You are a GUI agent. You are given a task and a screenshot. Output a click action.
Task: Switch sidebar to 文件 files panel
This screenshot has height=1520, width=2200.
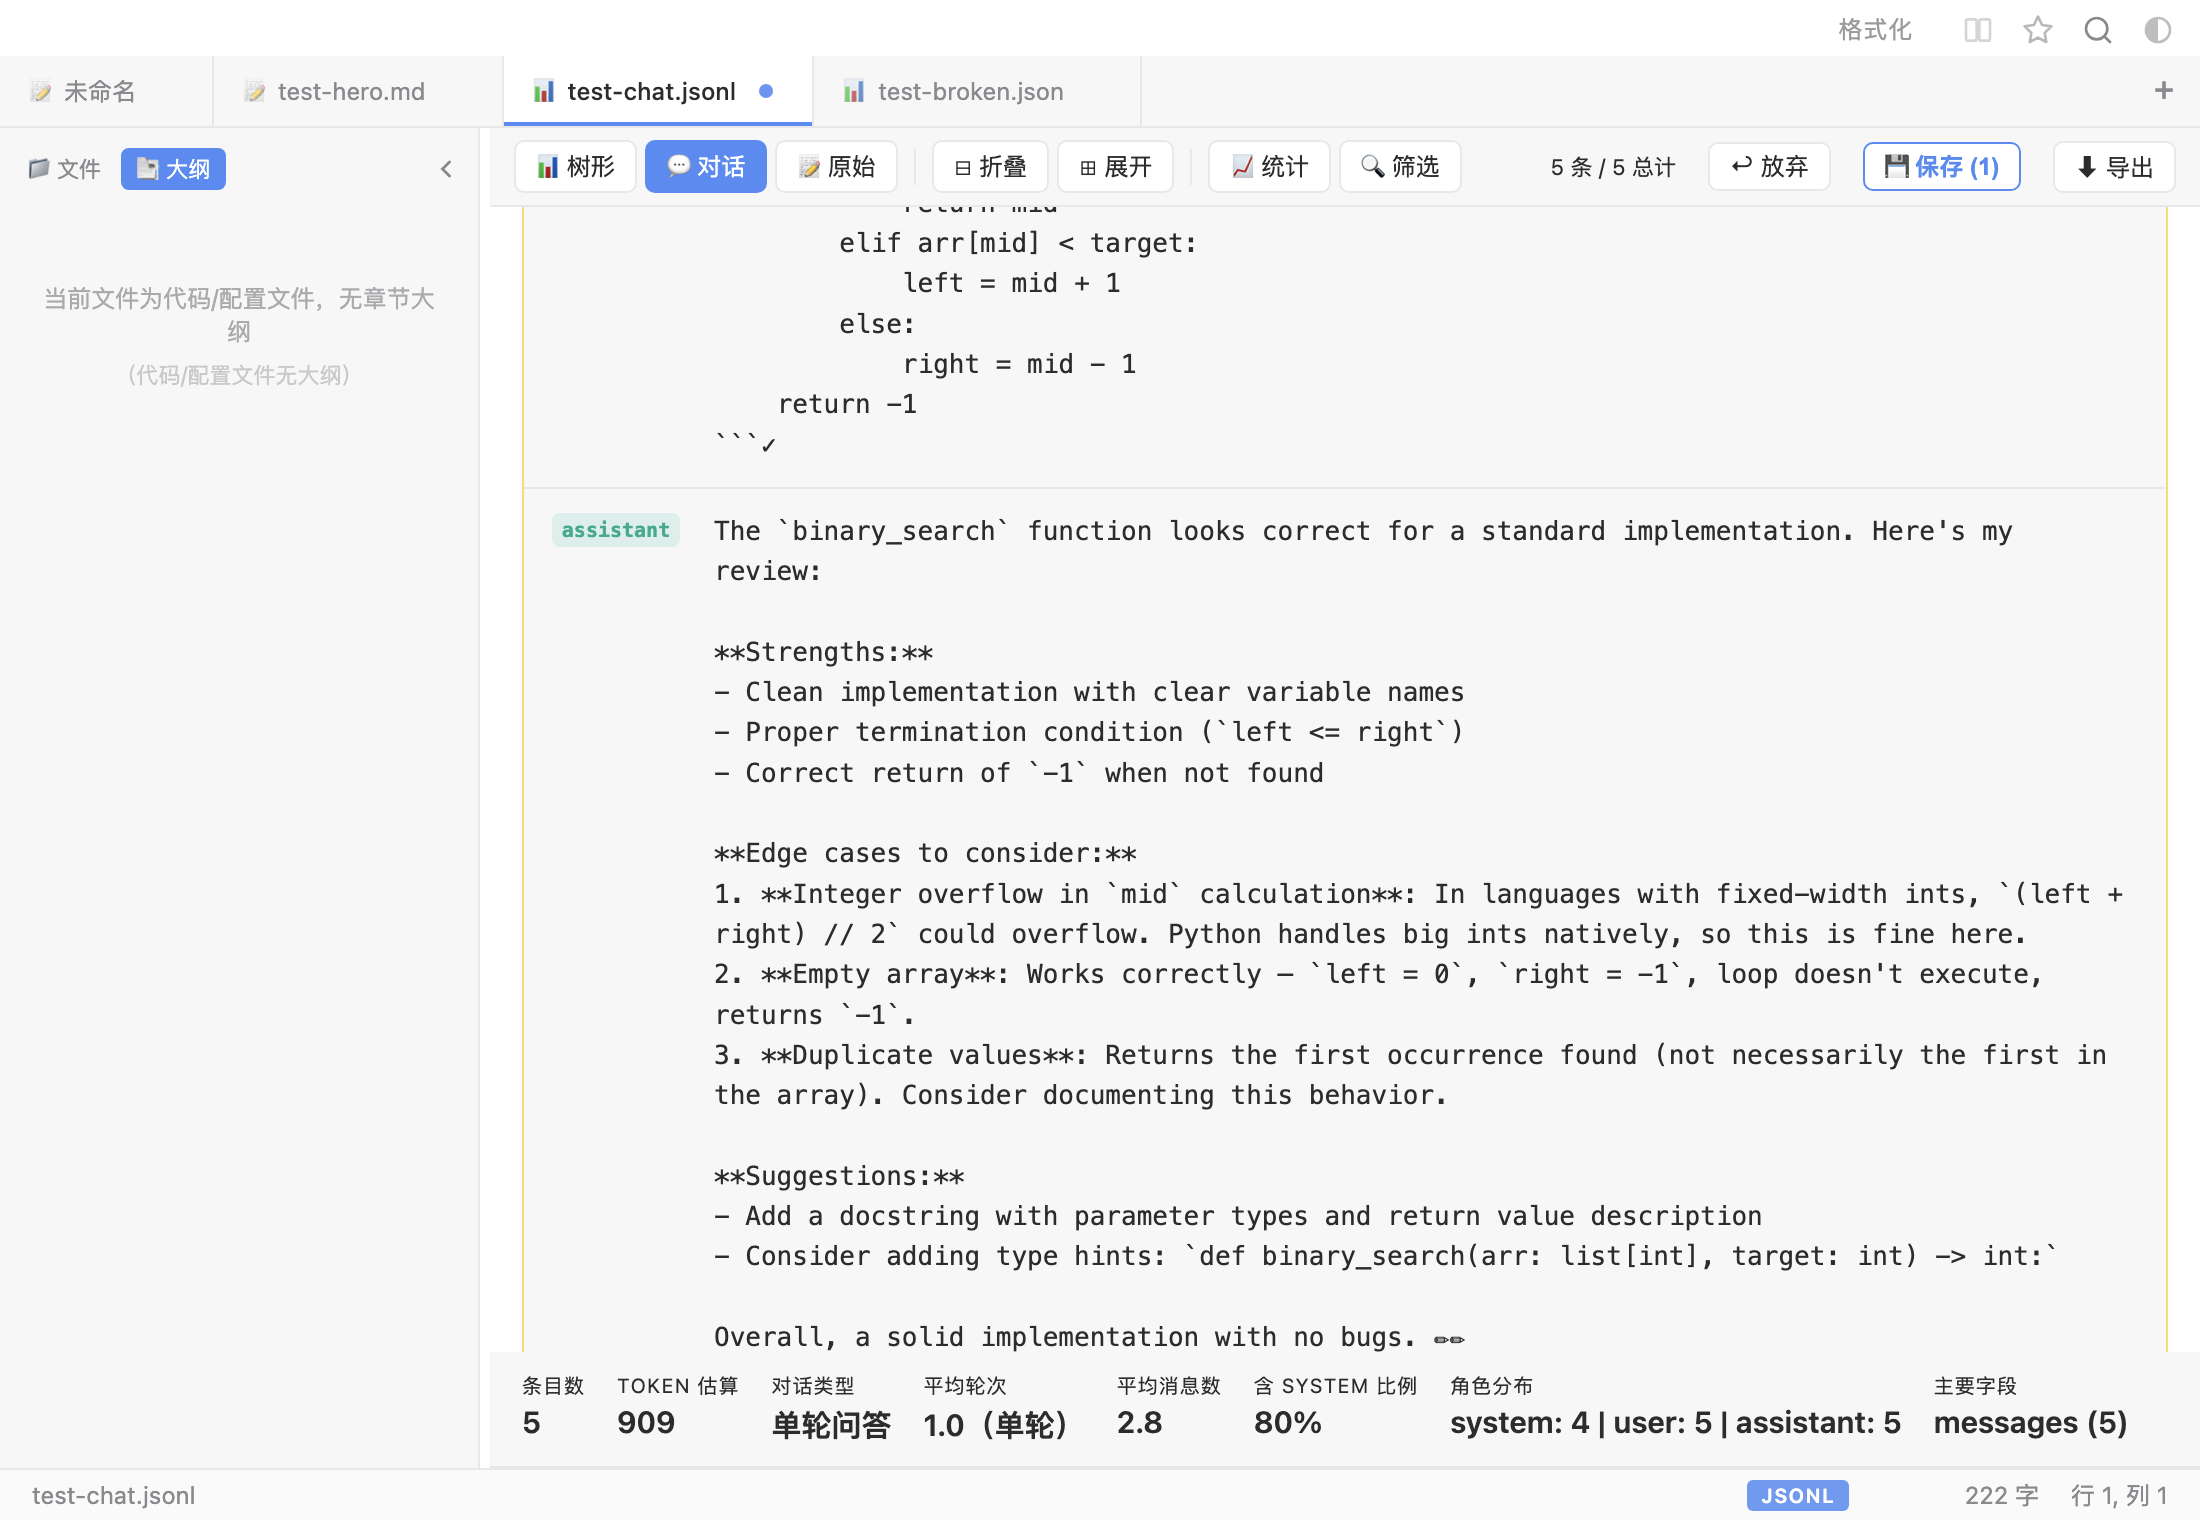click(65, 169)
